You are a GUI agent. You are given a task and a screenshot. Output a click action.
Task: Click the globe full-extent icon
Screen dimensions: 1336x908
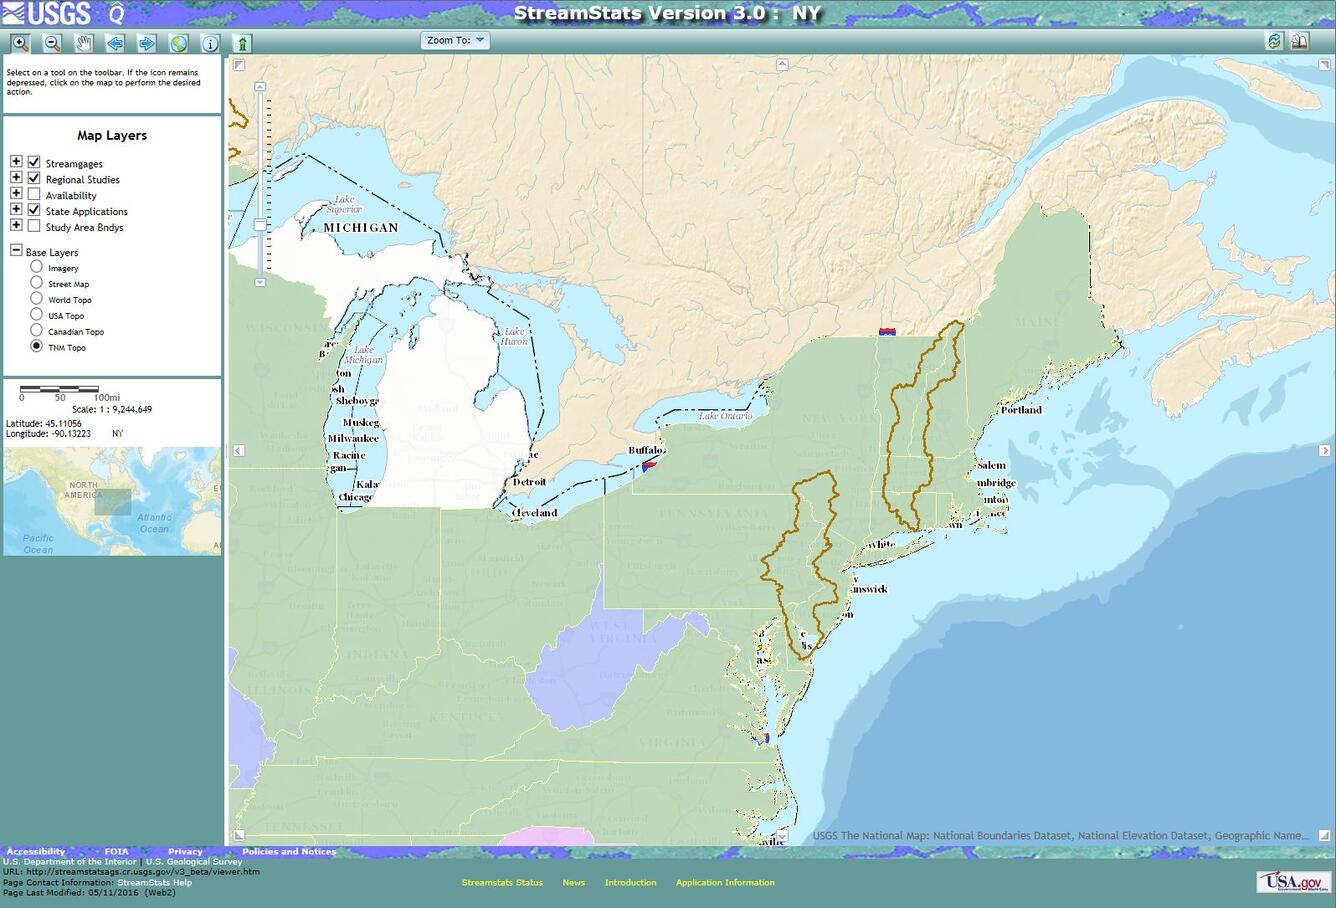(178, 43)
